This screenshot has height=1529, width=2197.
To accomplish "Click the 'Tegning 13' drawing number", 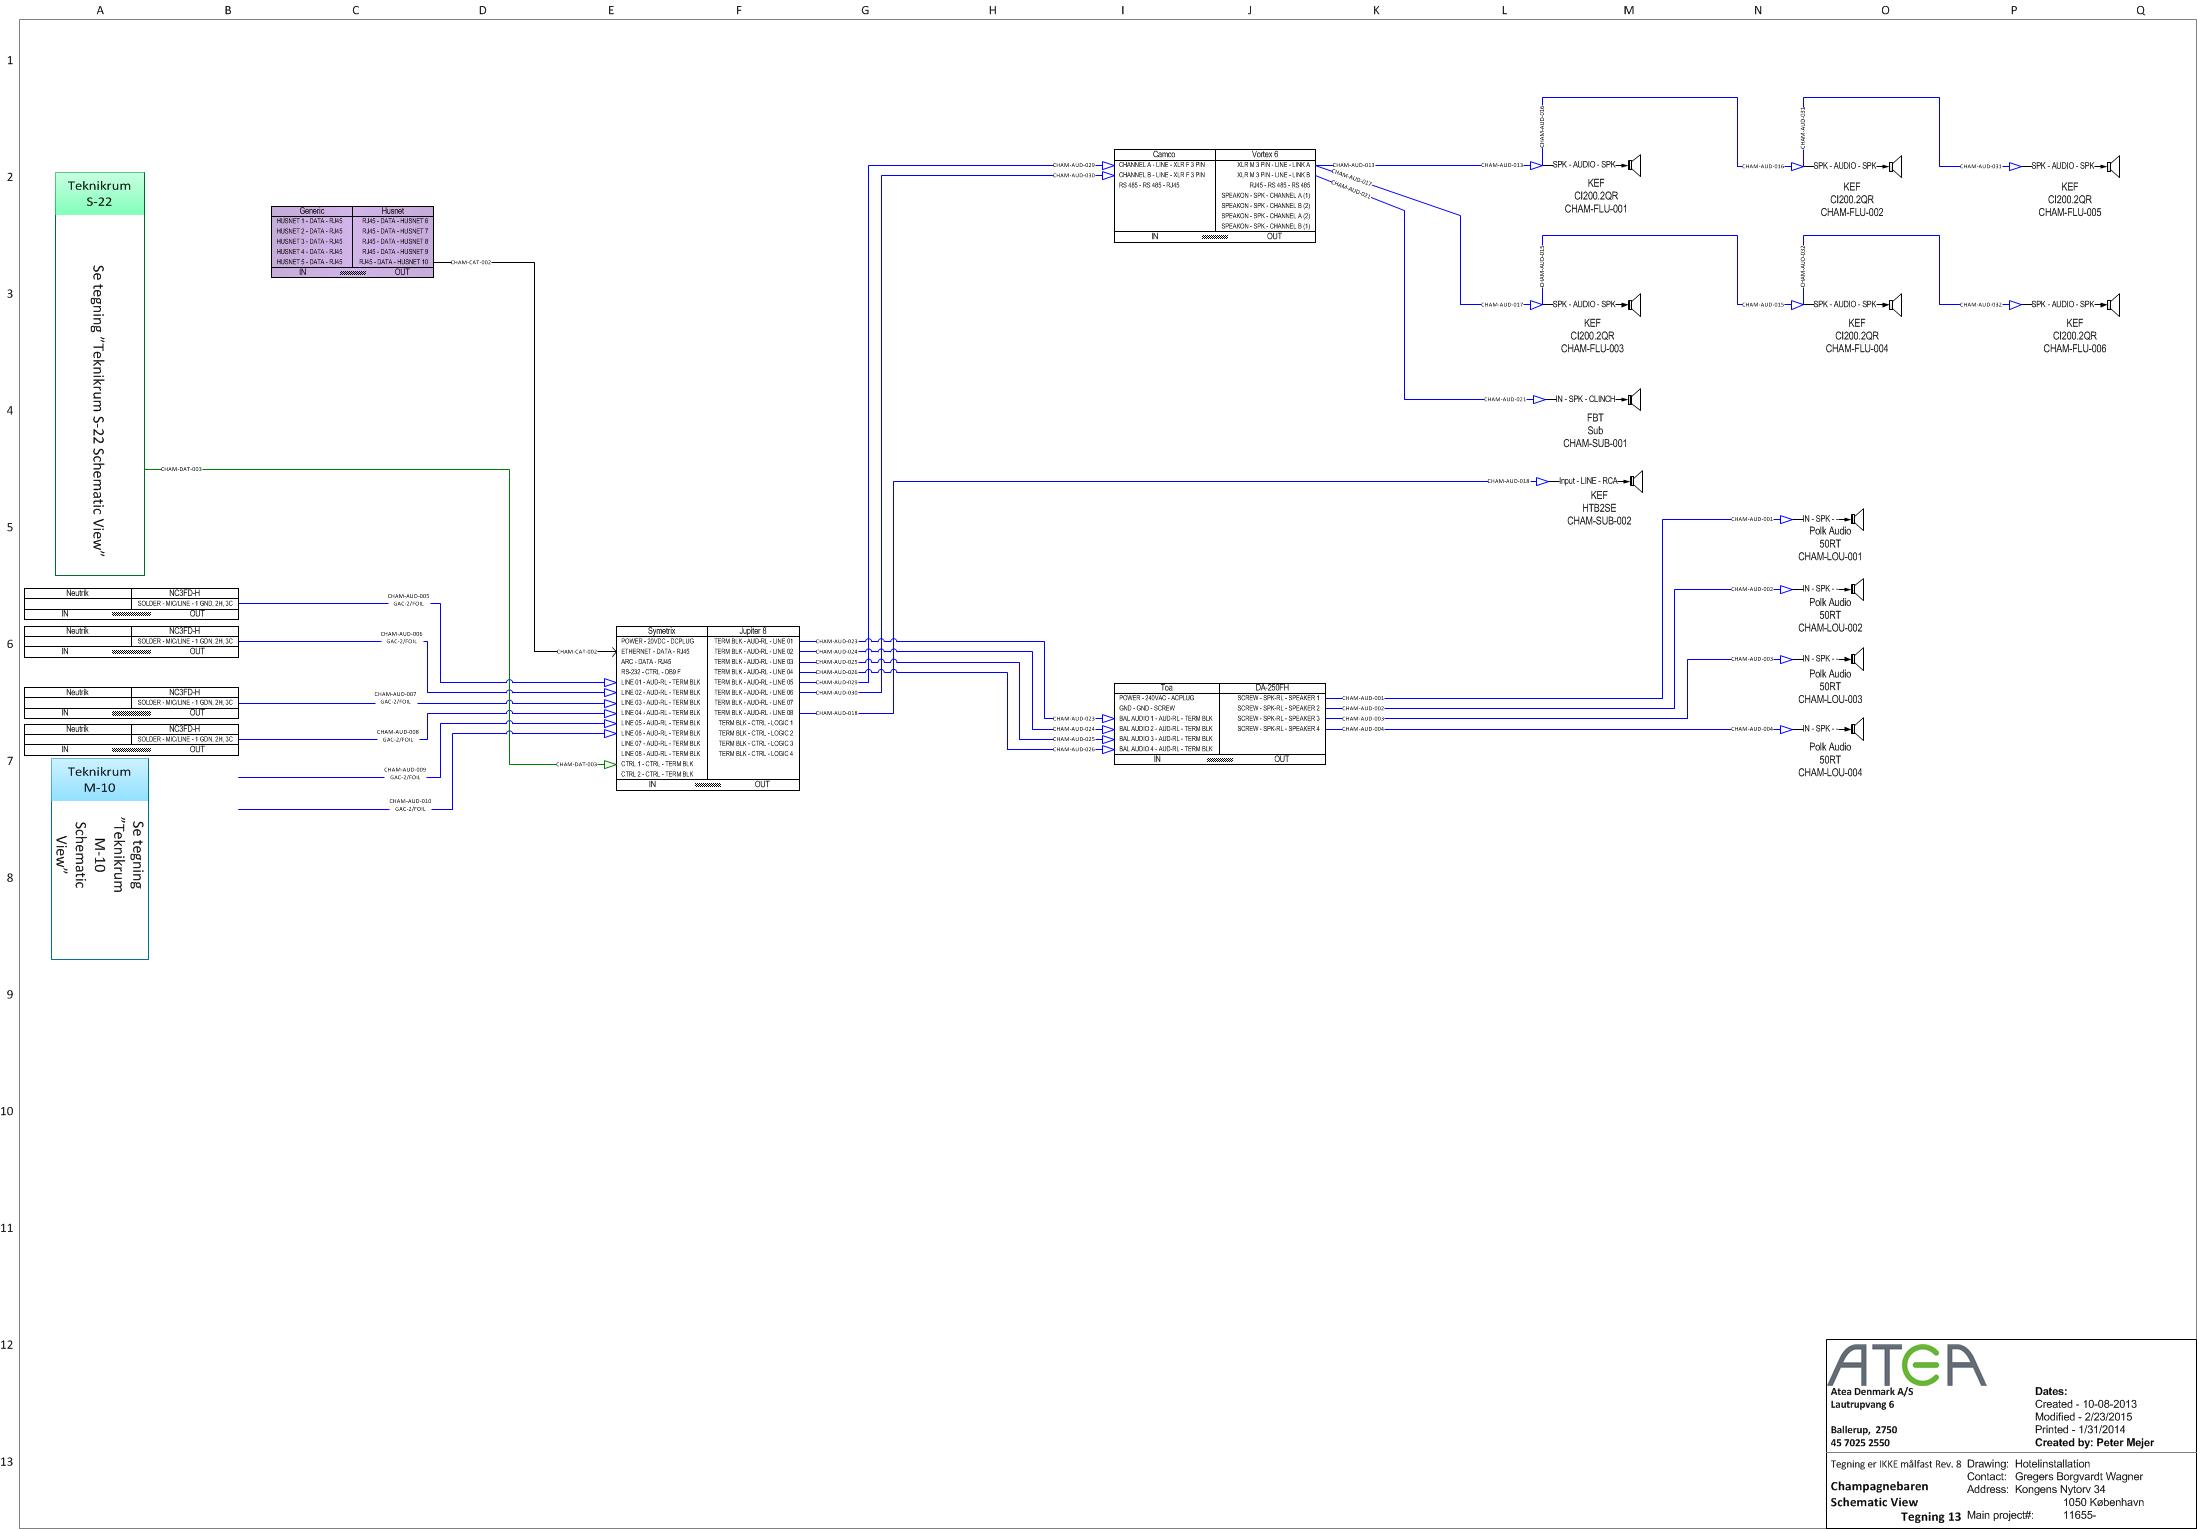I will tap(1931, 1517).
